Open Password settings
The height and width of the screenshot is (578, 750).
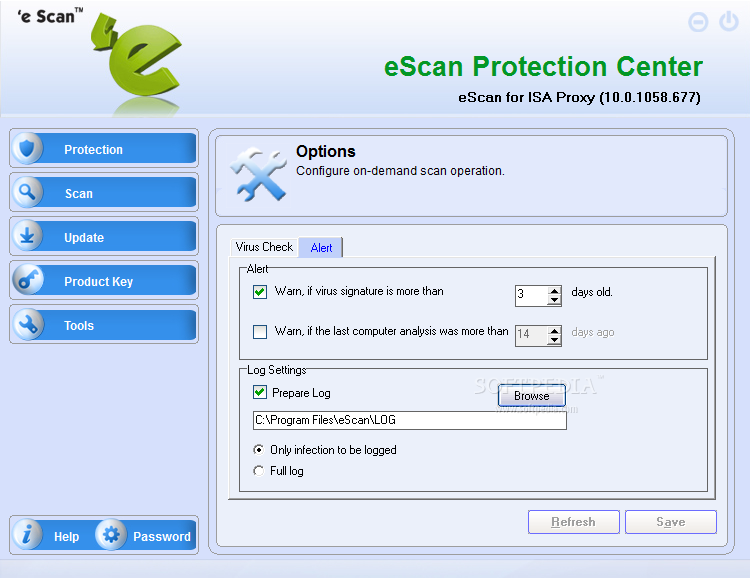pos(162,537)
